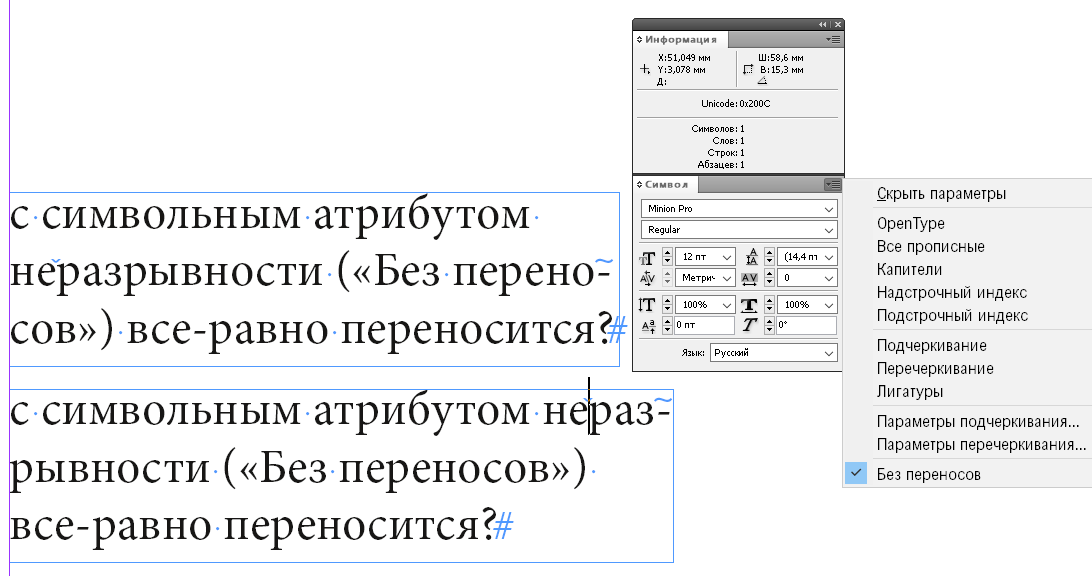Click the width/height dimensions icon
1092x576 pixels.
748,70
